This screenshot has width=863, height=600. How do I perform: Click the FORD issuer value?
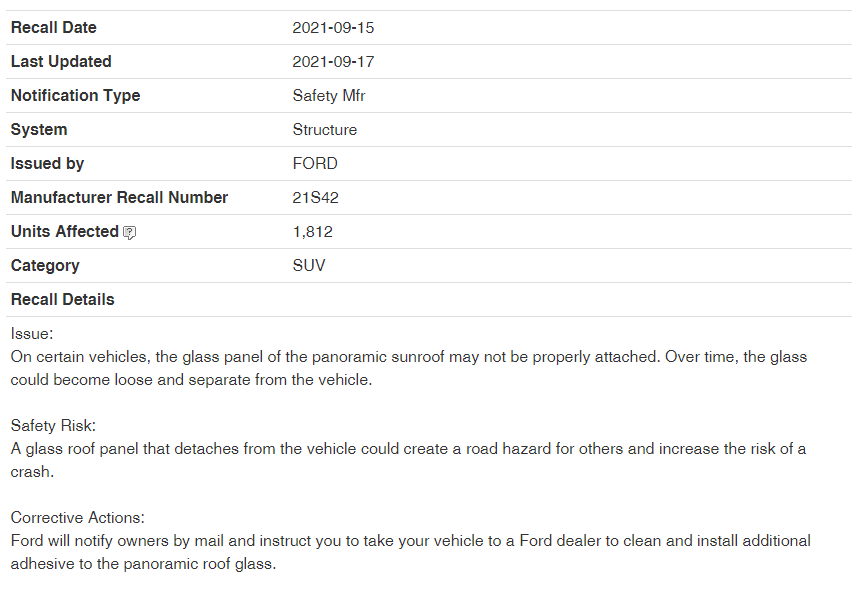(x=315, y=163)
